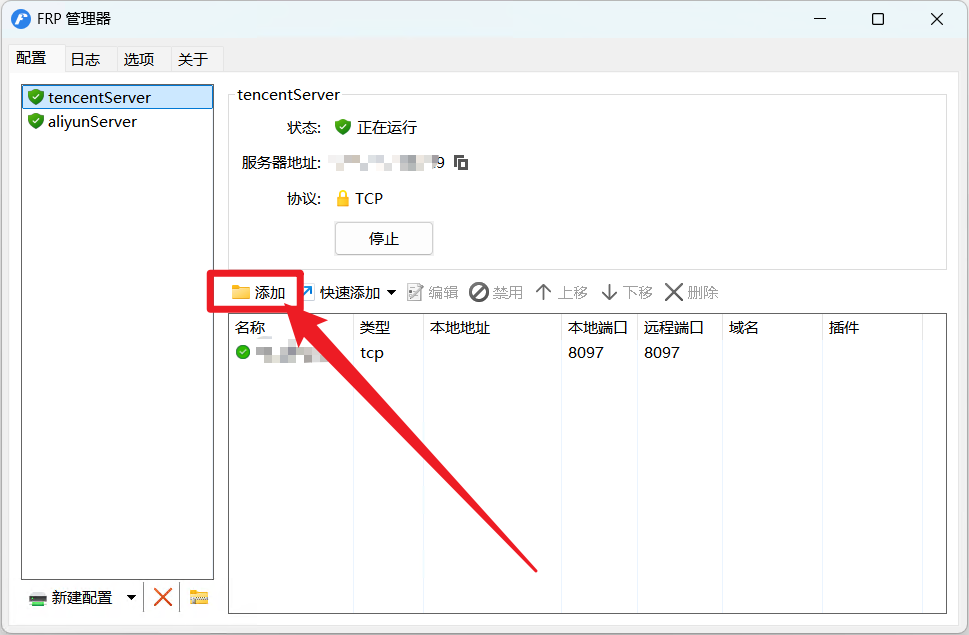Viewport: 969px width, 635px height.
Task: Click the Edit (编辑) toolbar button
Action: point(432,292)
